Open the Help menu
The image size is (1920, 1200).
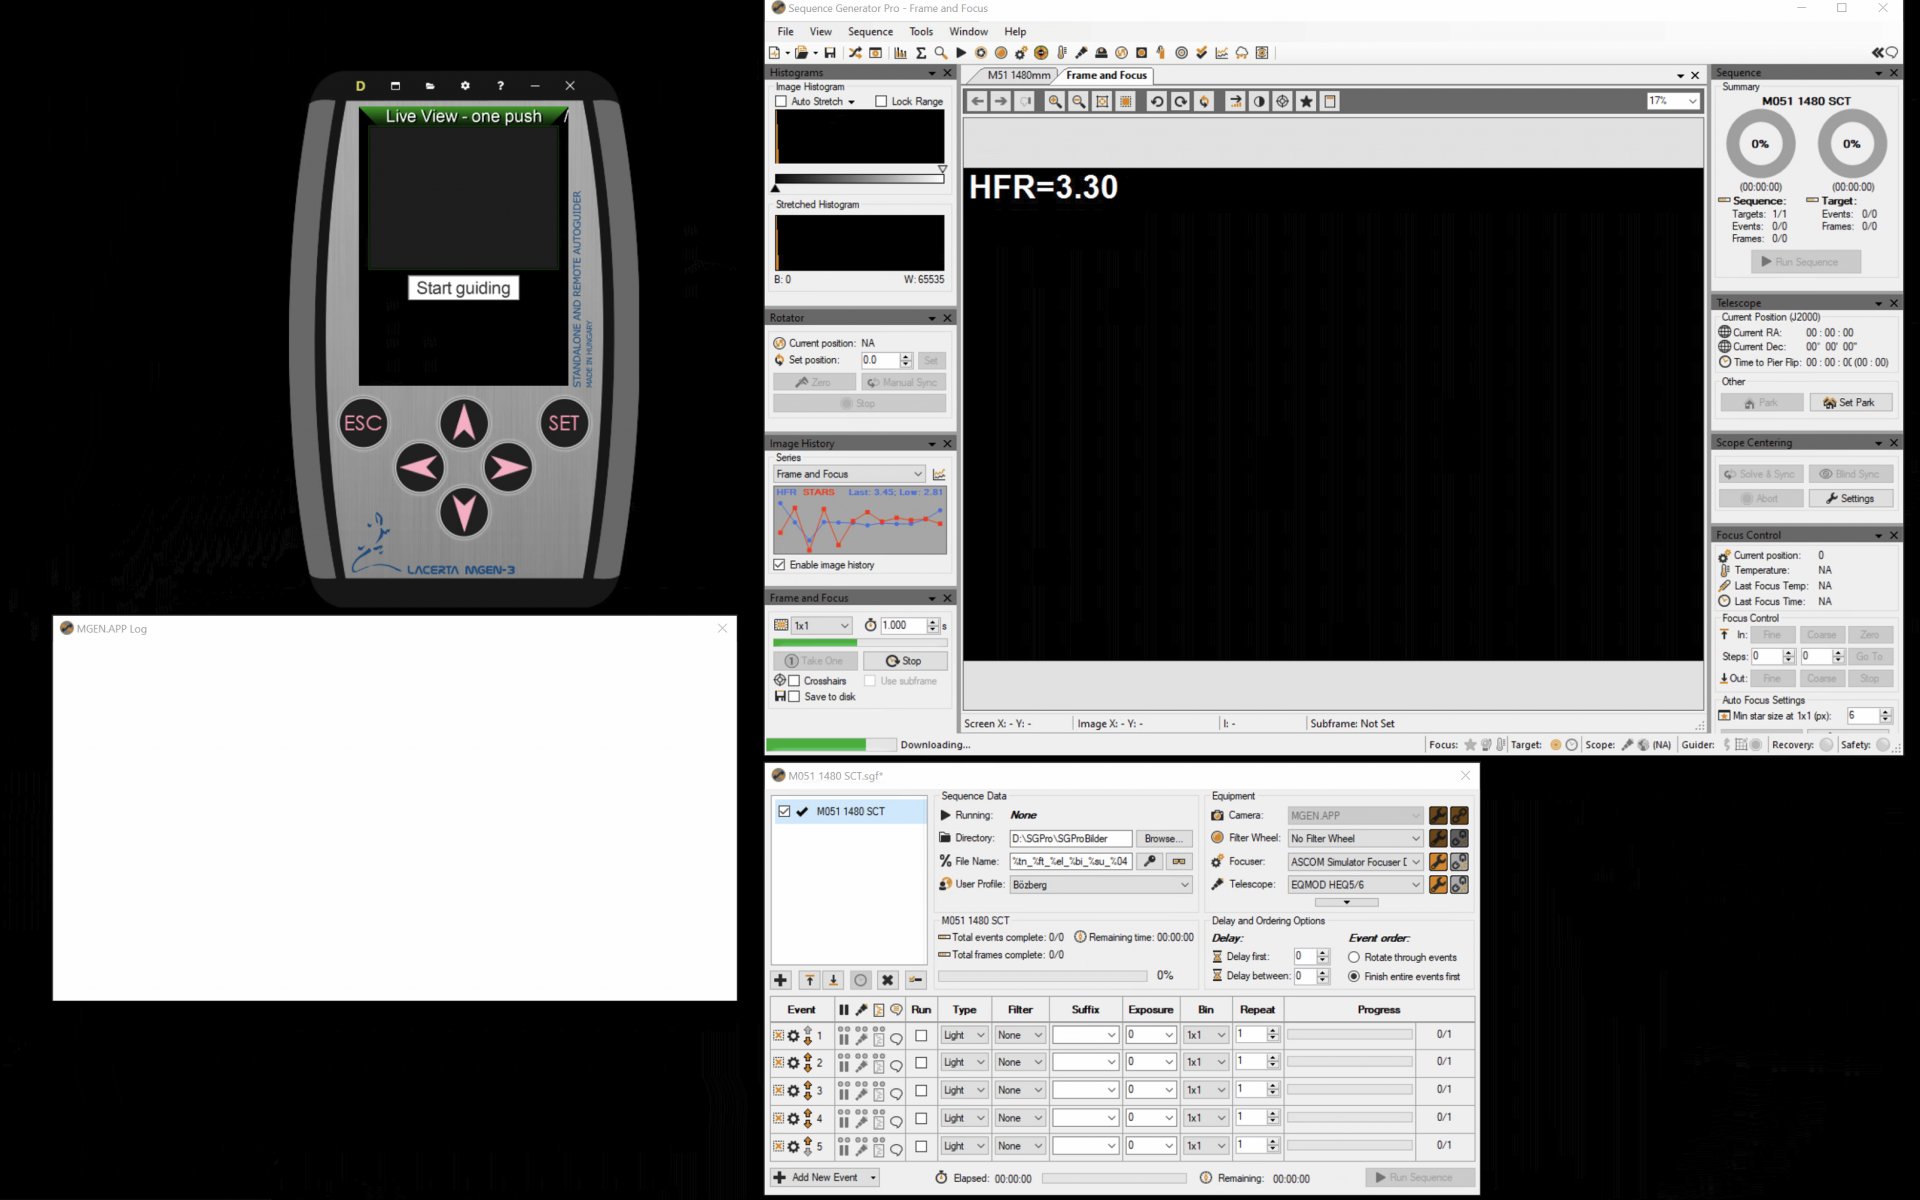tap(1015, 32)
